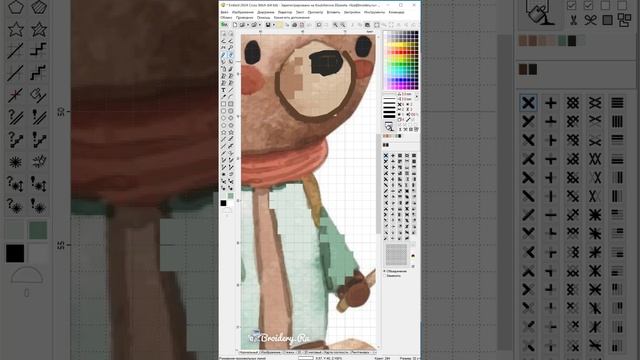Select the upright plus-shaped cross stitch type

393,156
